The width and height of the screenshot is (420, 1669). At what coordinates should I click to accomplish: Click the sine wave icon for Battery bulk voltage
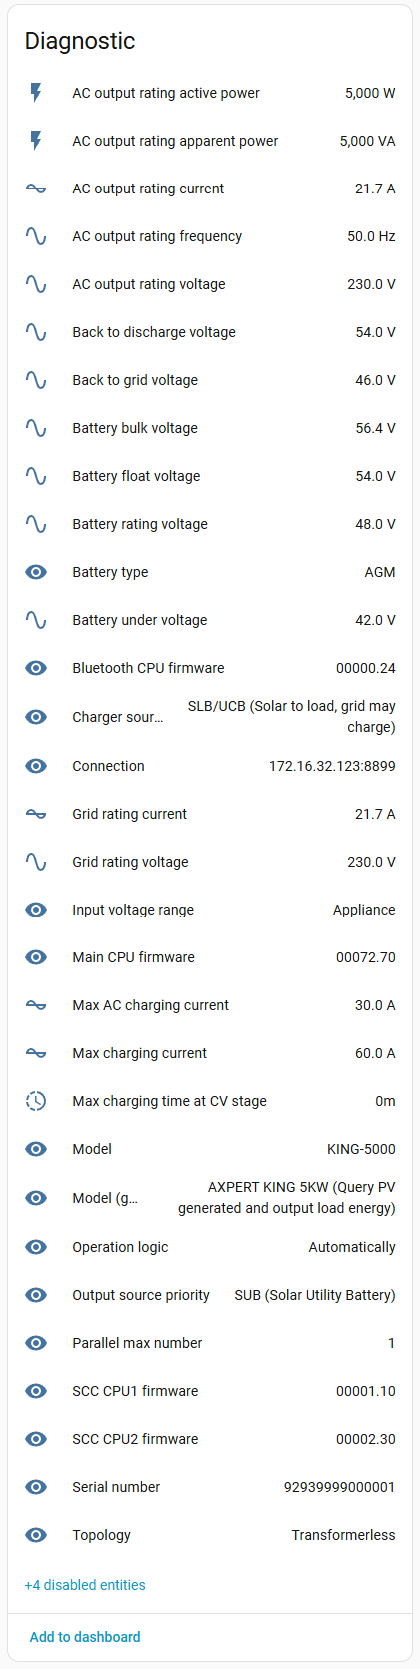point(36,428)
